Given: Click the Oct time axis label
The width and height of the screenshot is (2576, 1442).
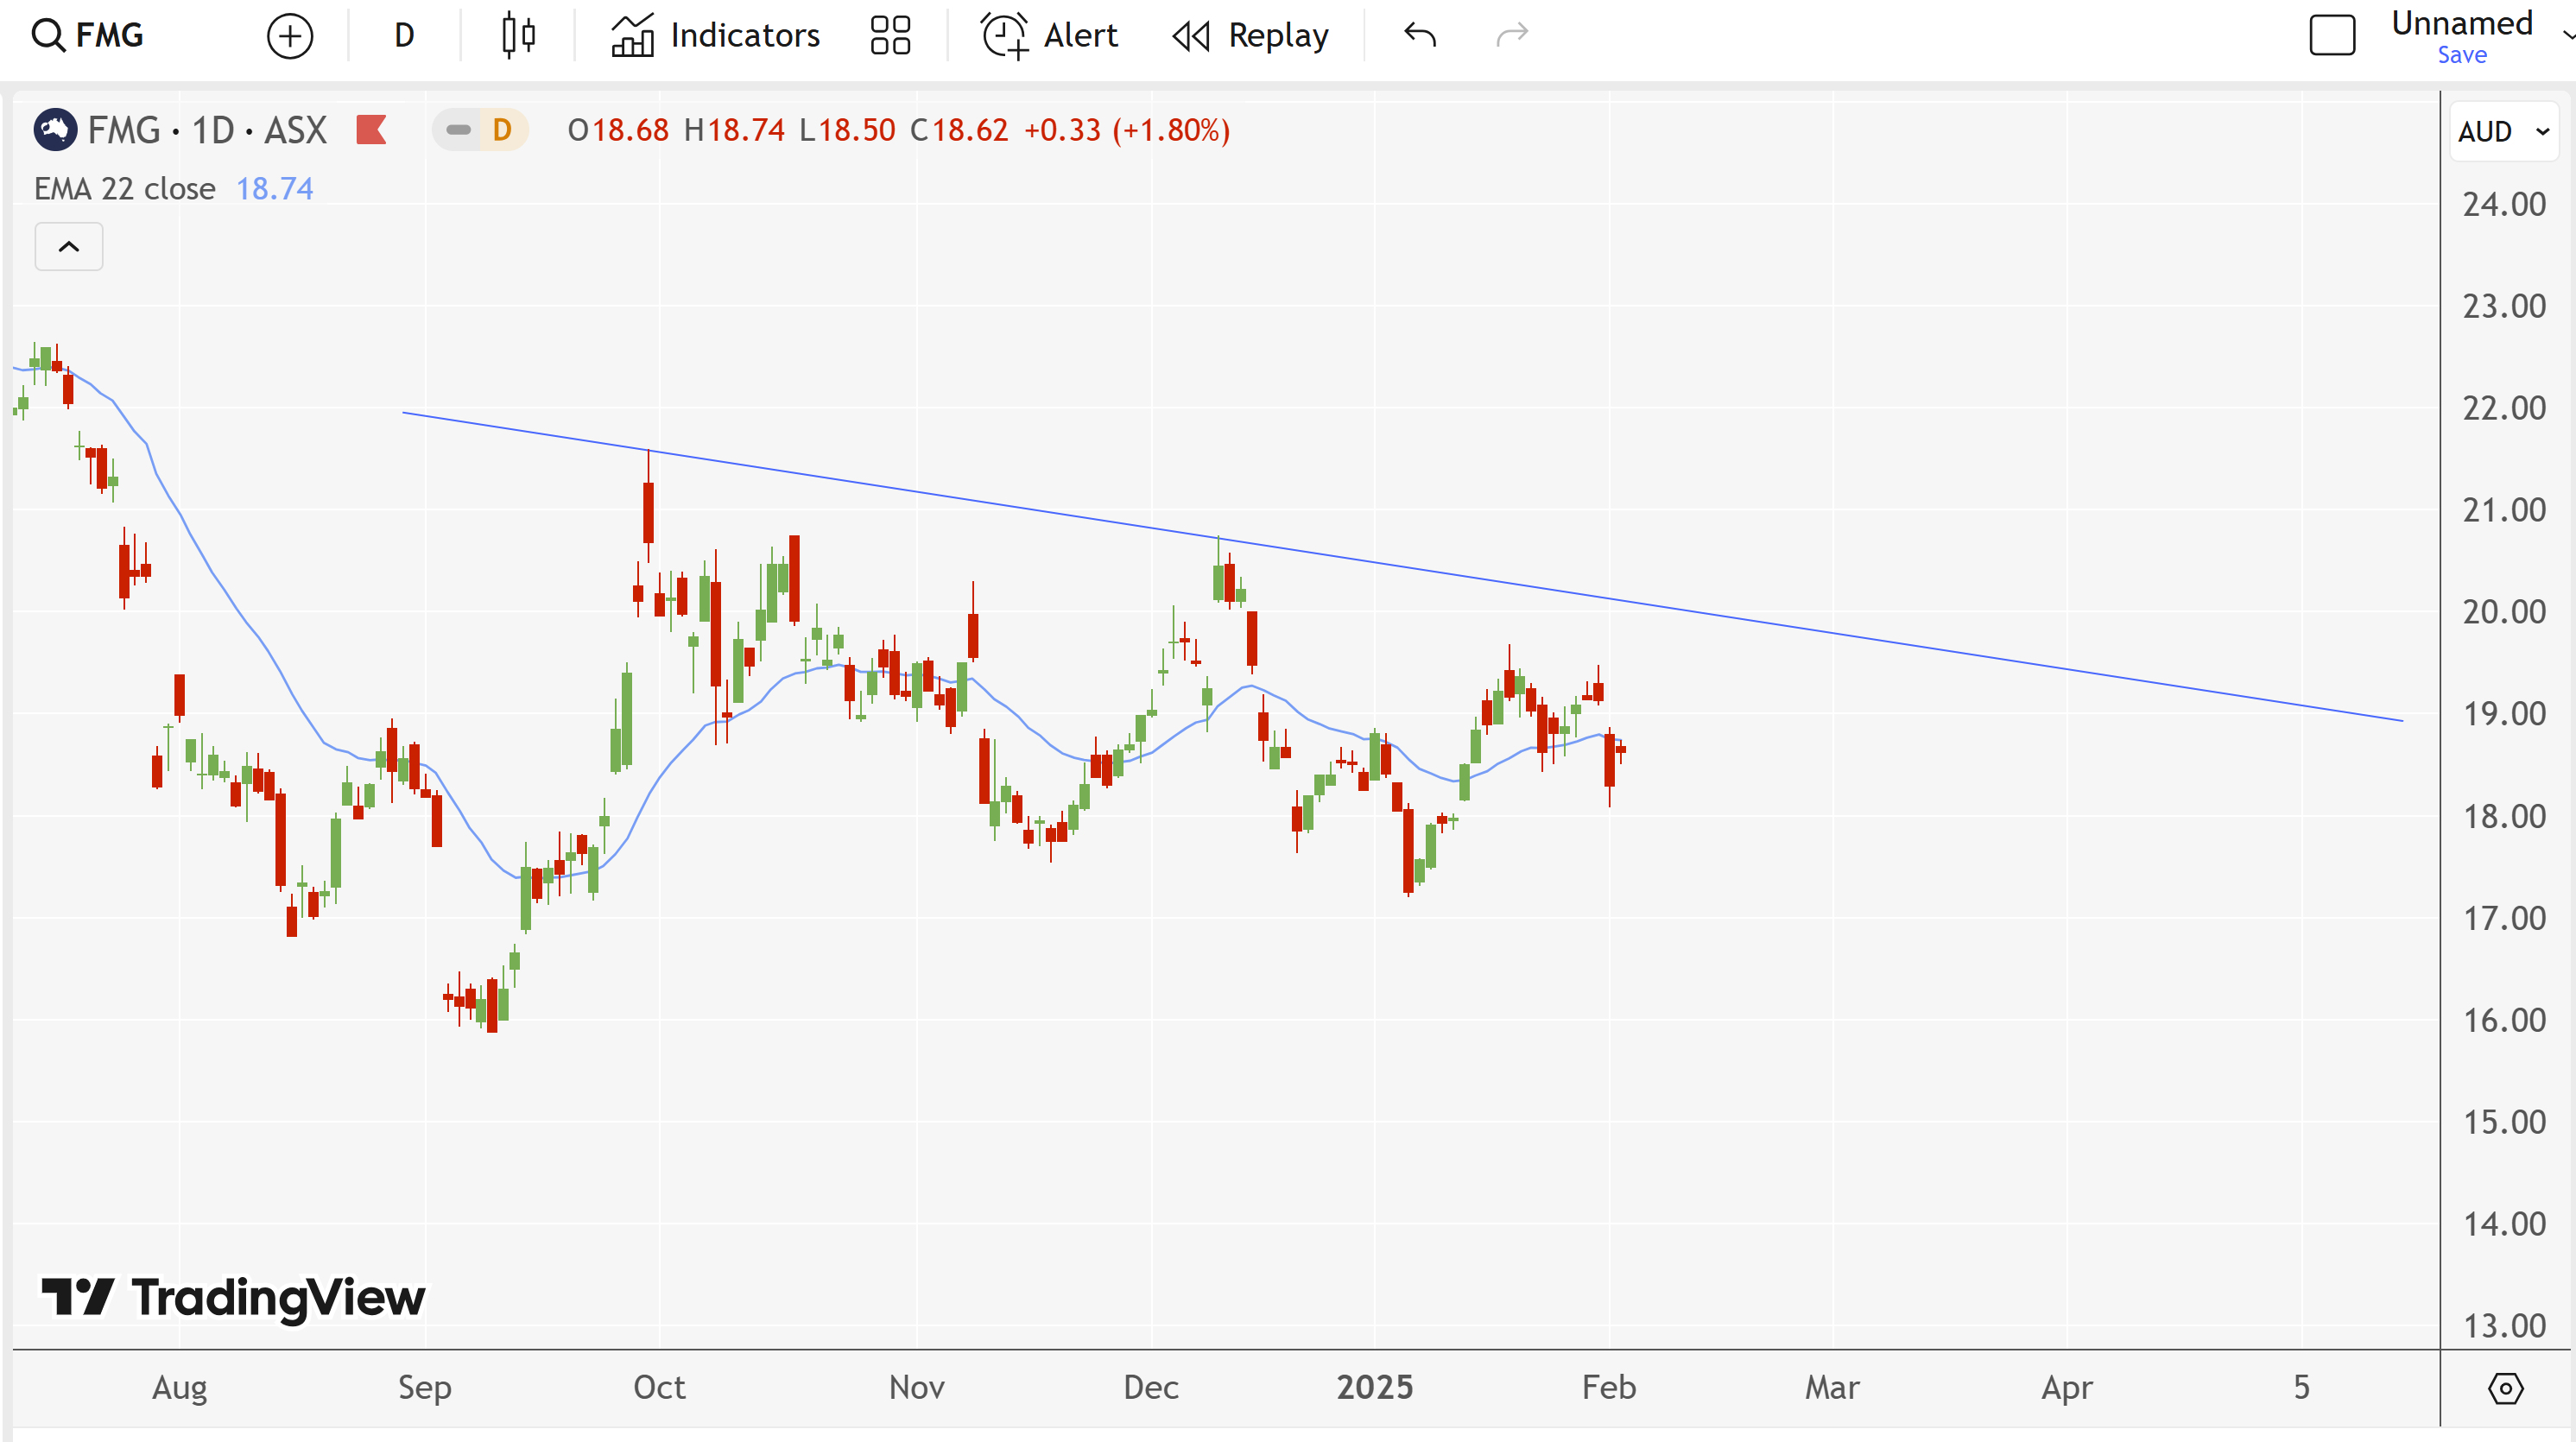Looking at the screenshot, I should 660,1388.
